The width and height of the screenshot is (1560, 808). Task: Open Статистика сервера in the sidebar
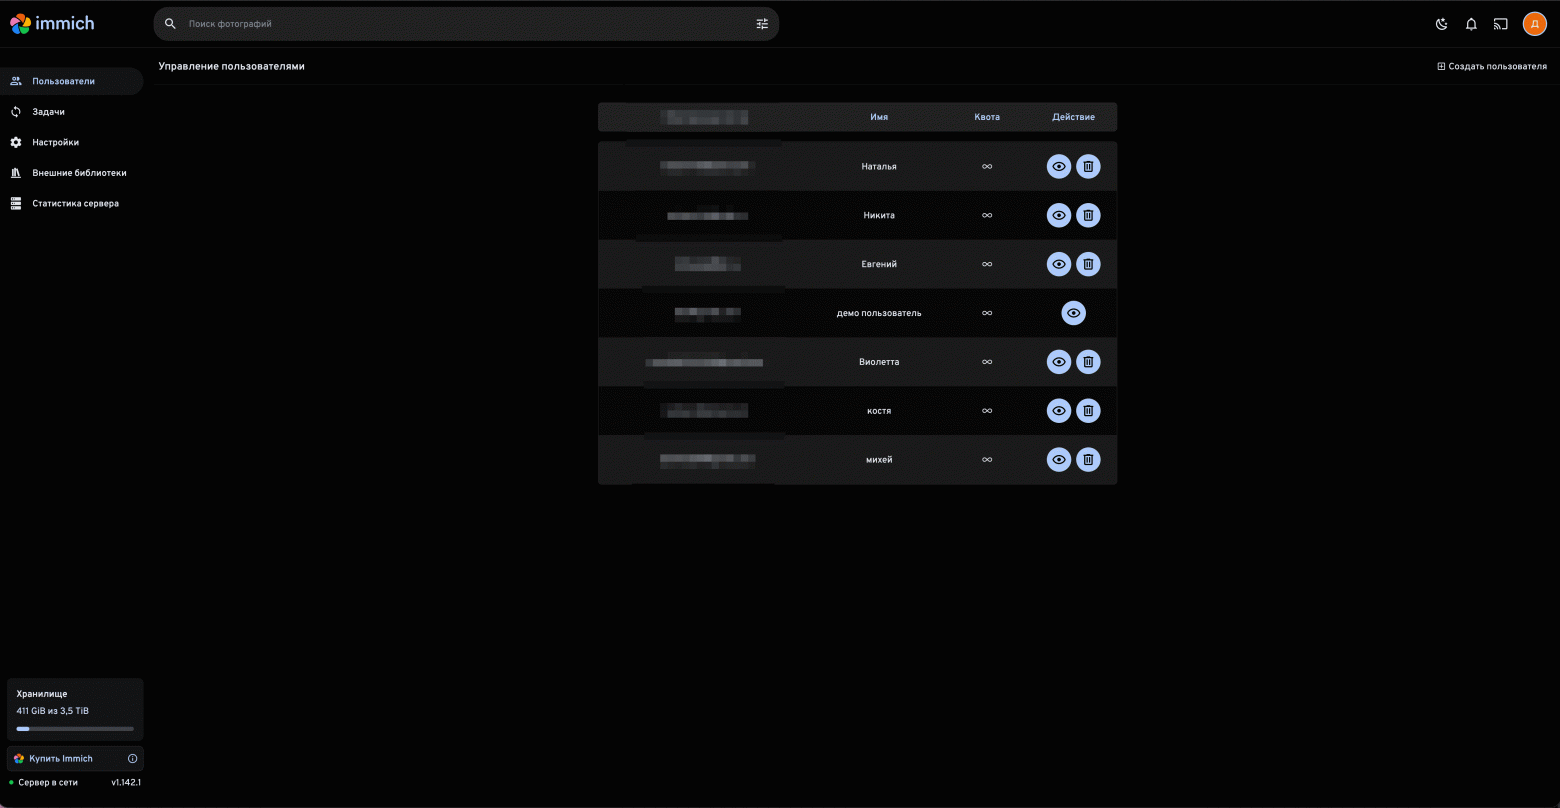point(72,203)
